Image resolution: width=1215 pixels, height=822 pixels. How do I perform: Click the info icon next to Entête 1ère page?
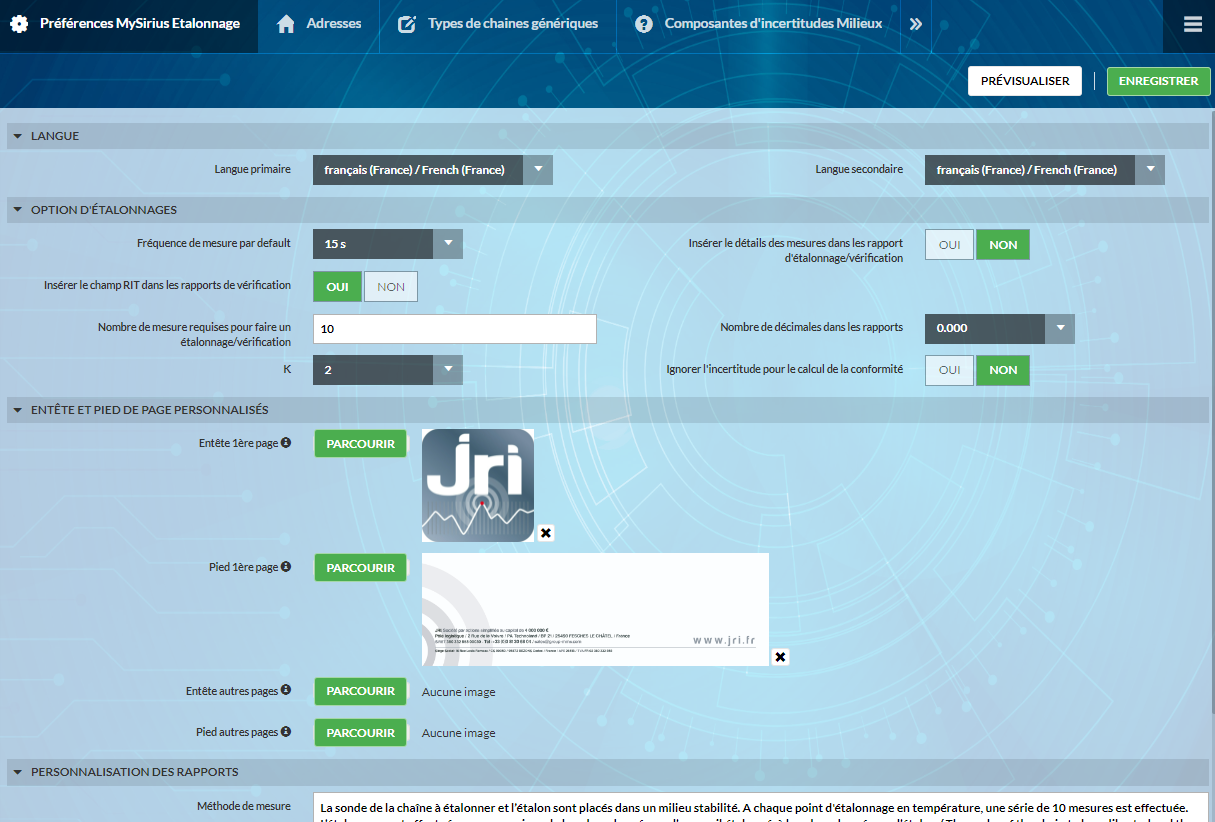[x=286, y=443]
